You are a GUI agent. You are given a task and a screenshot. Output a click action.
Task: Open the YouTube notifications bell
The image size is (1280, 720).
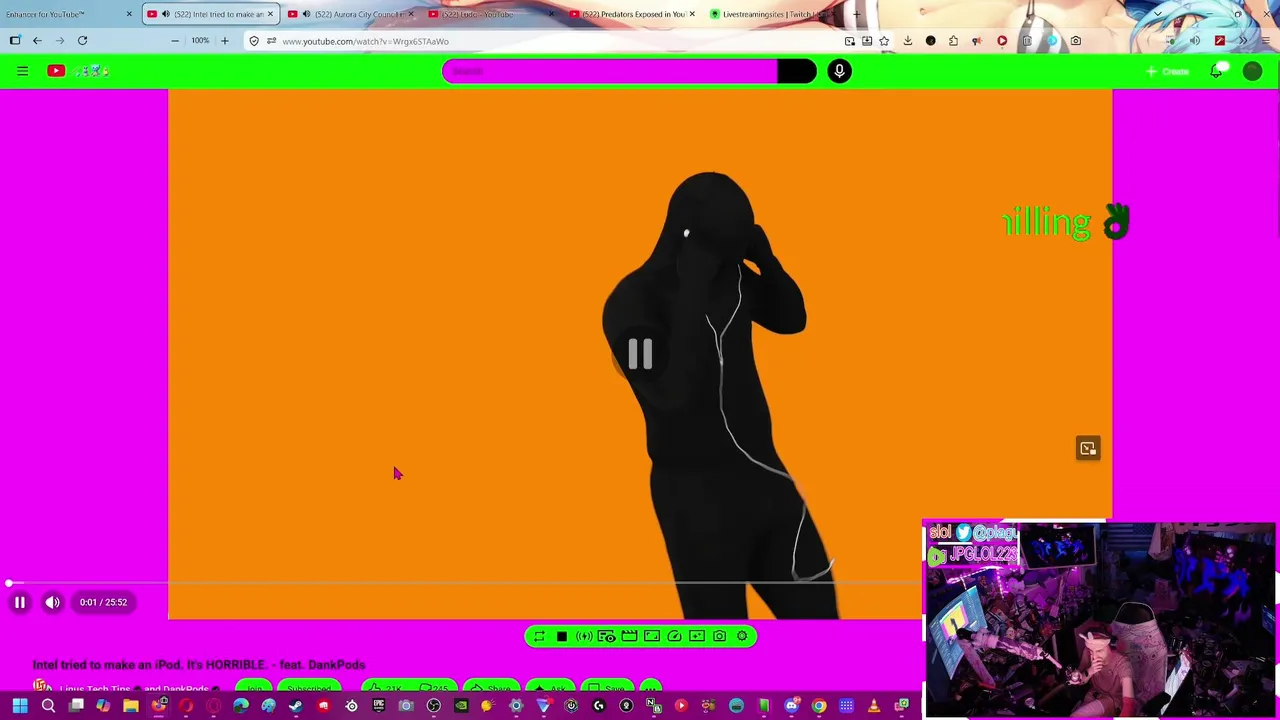(x=1216, y=71)
